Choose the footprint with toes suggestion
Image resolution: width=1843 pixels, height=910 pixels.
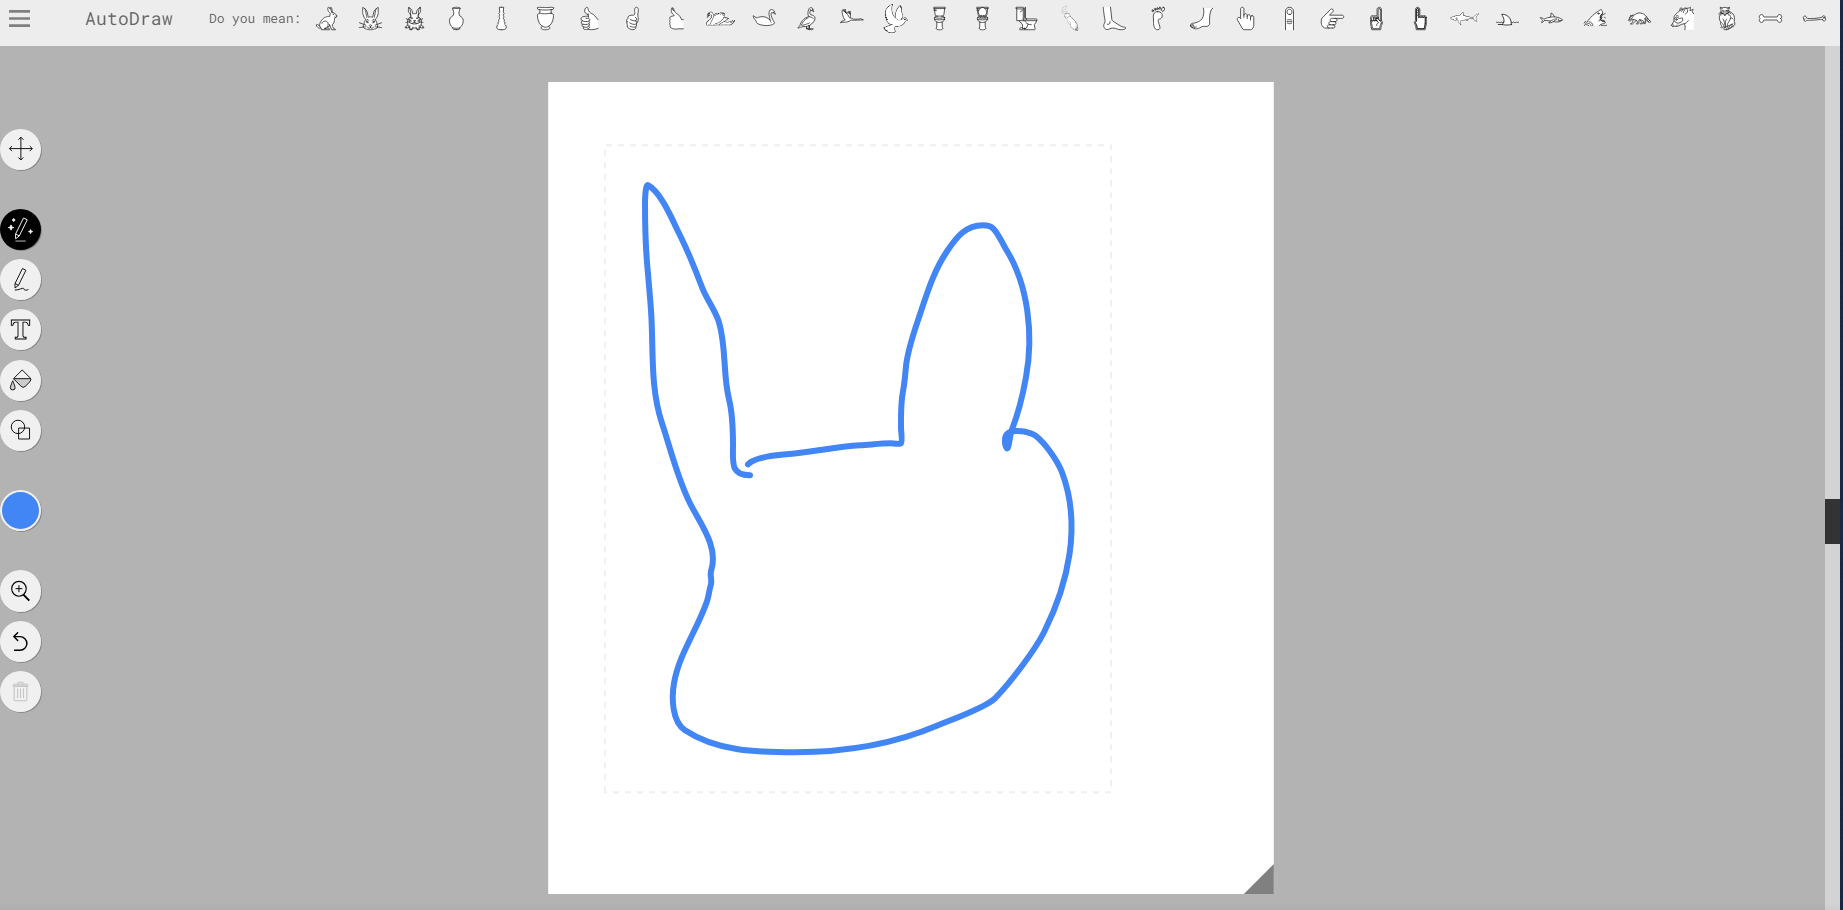(1158, 19)
